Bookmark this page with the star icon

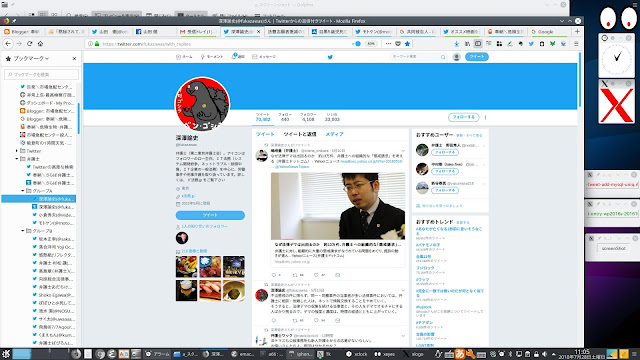tap(407, 44)
